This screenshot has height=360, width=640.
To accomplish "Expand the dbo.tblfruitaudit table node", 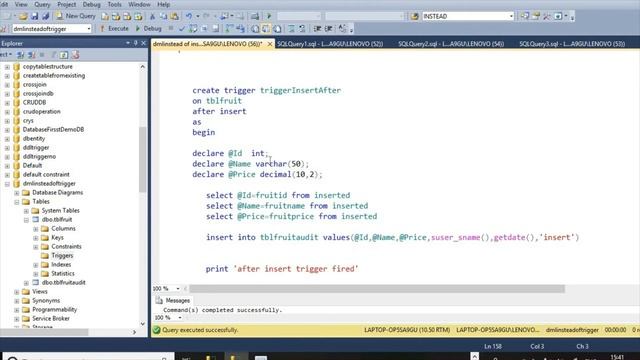I will click(x=26, y=282).
